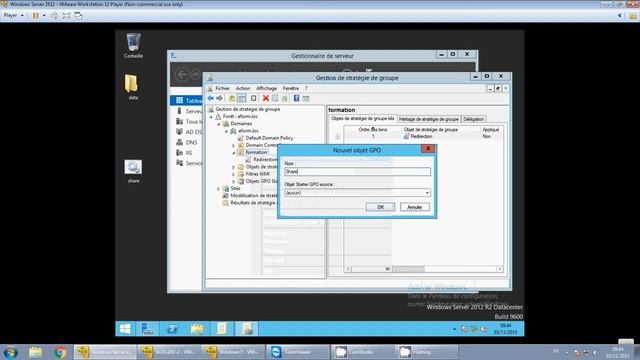Click the forward arrow in Group Policy toolbar
Image resolution: width=640 pixels, height=360 pixels.
(x=220, y=98)
